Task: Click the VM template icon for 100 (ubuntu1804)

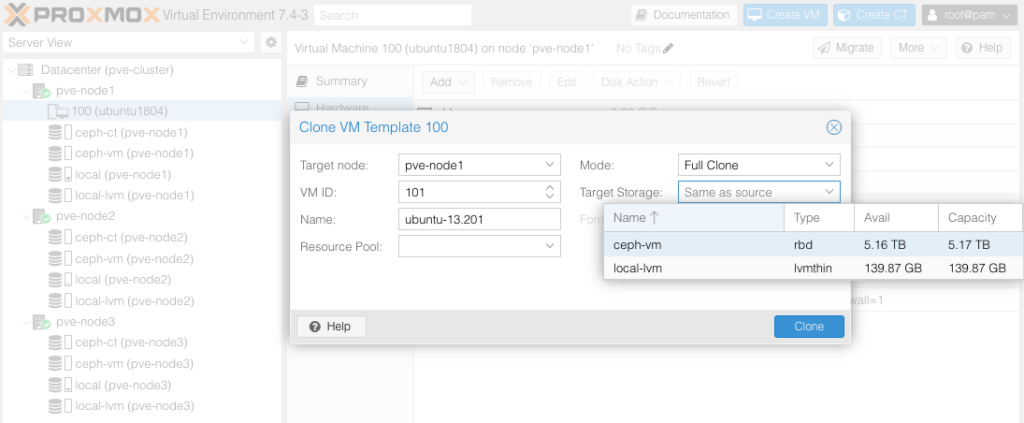Action: click(58, 112)
